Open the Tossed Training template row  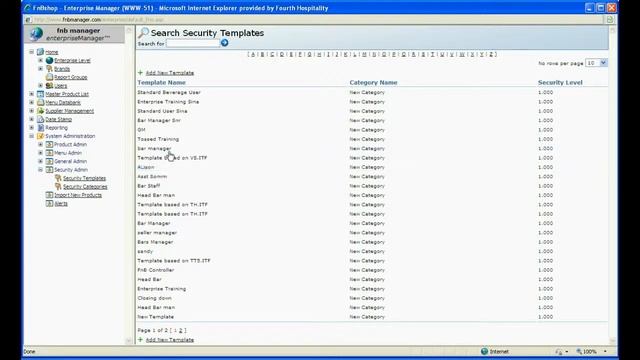(x=158, y=139)
